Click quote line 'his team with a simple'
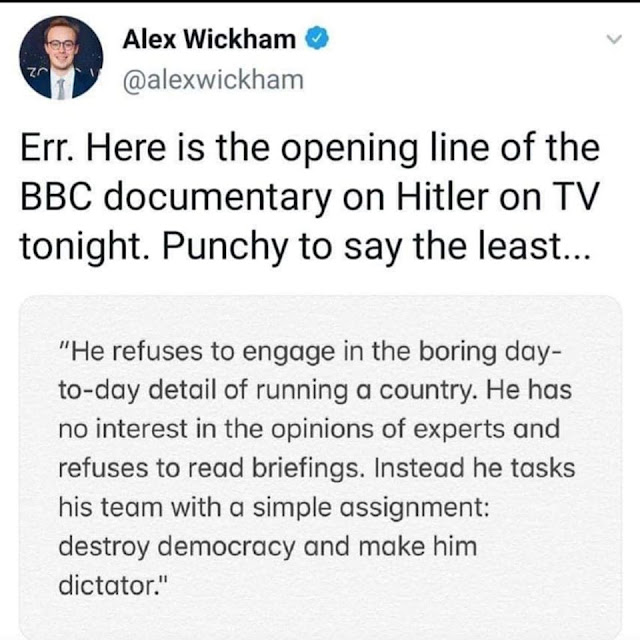Screen dimensions: 640x640 click(x=274, y=509)
